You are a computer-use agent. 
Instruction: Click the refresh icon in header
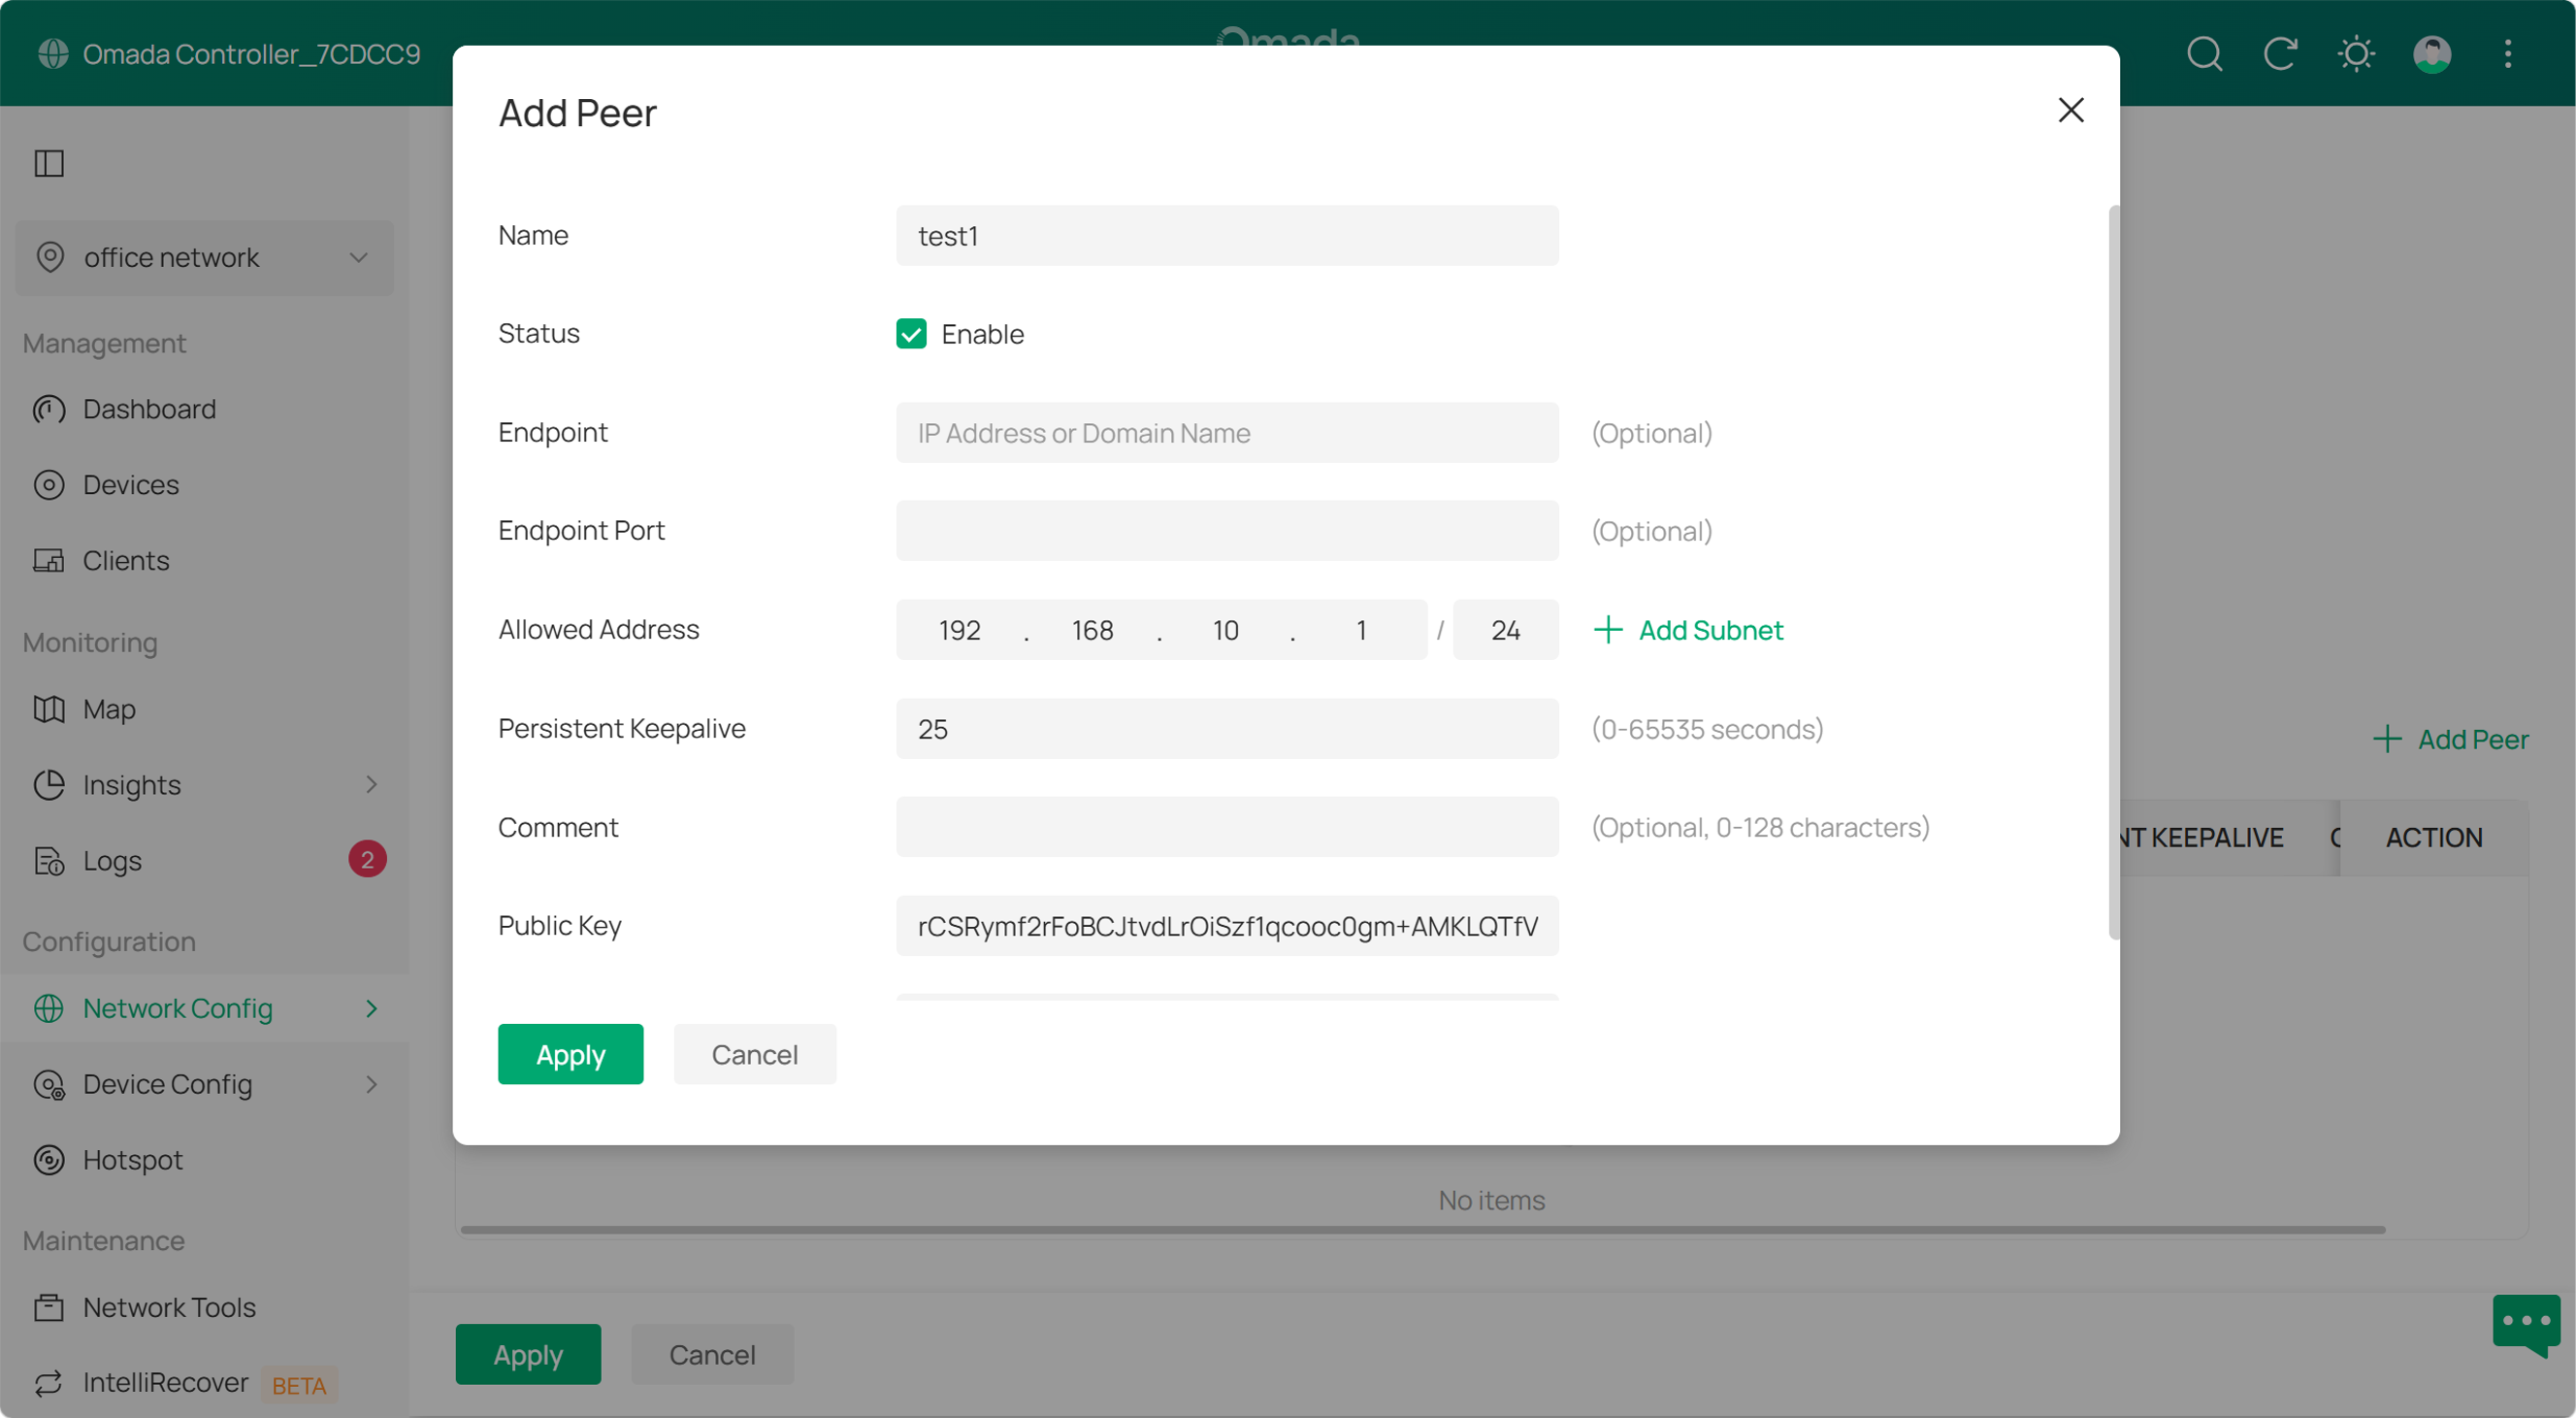coord(2280,53)
